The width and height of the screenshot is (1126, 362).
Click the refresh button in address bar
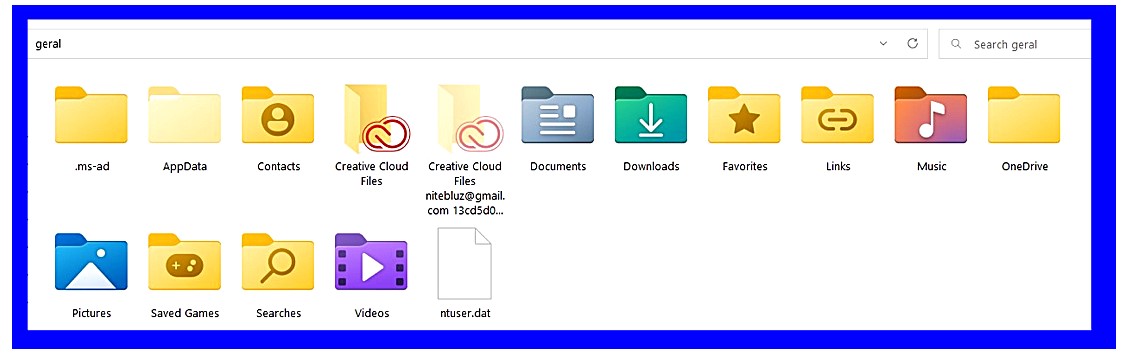pyautogui.click(x=913, y=43)
